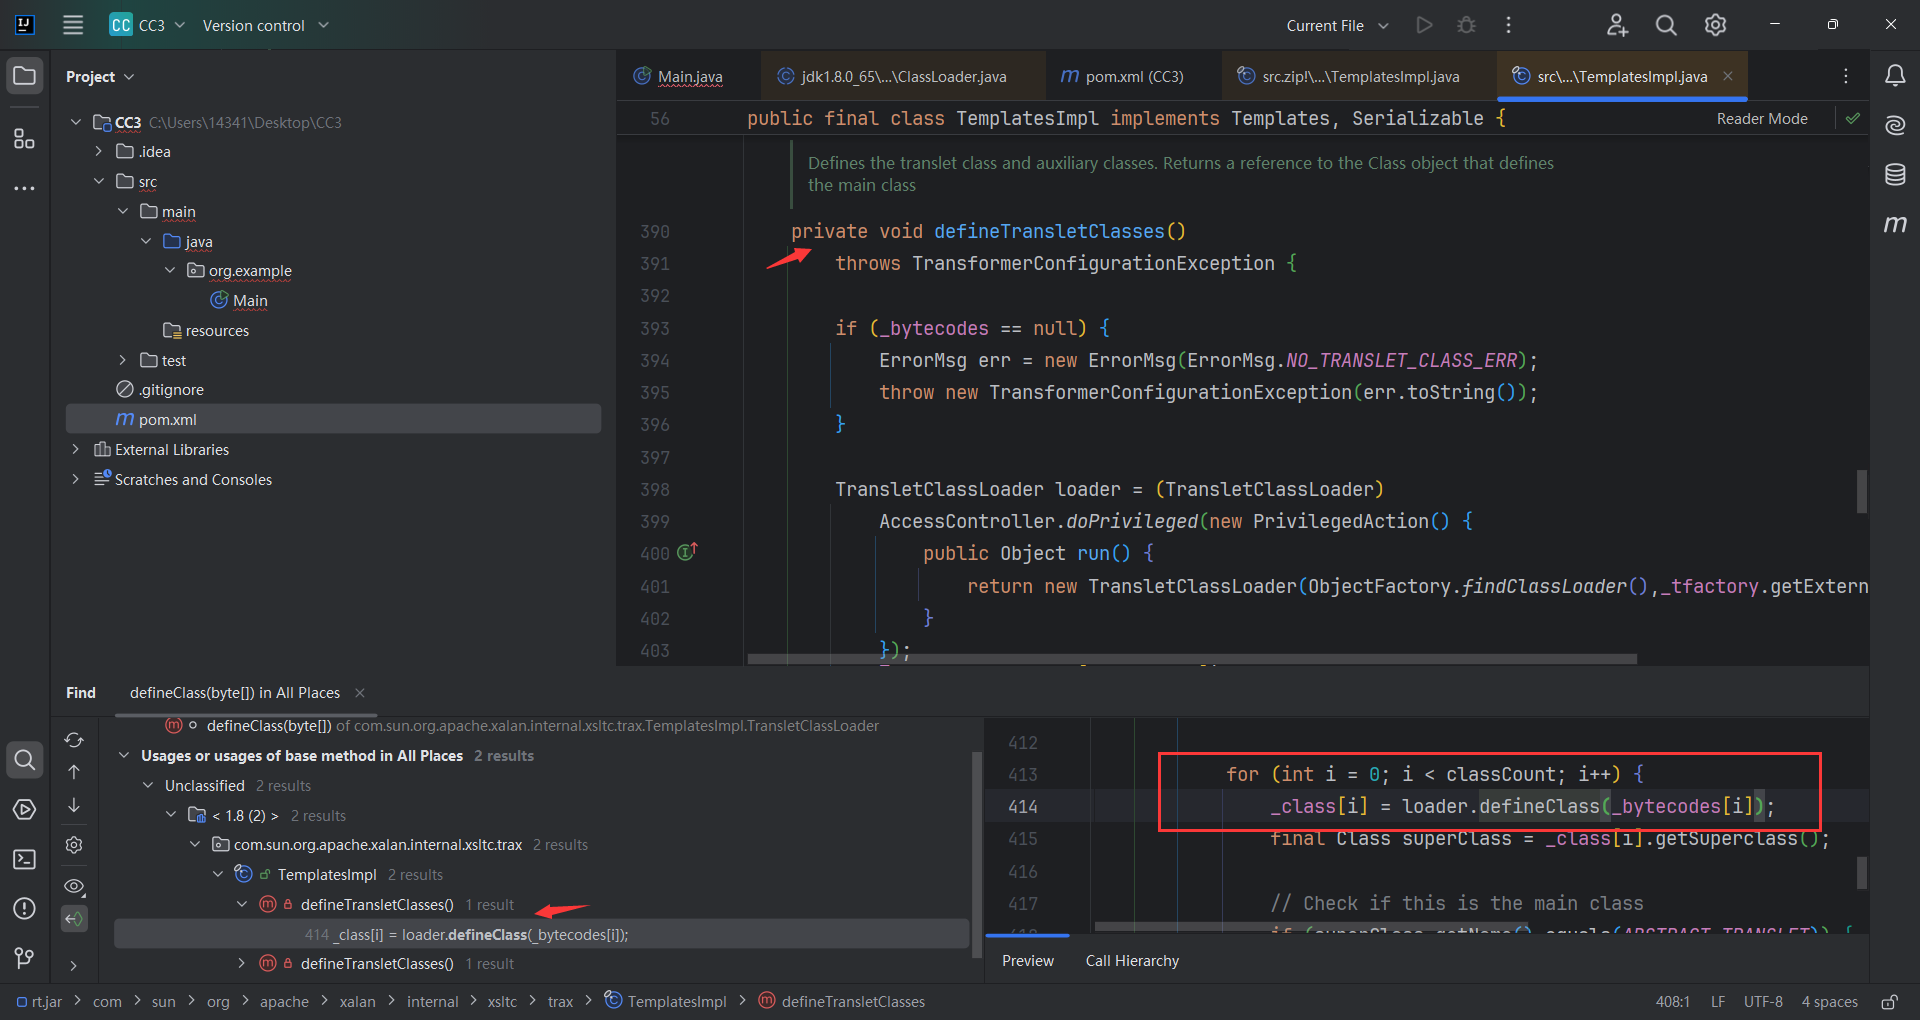Open Search Everywhere magnifier
The height and width of the screenshot is (1020, 1920).
1666,25
